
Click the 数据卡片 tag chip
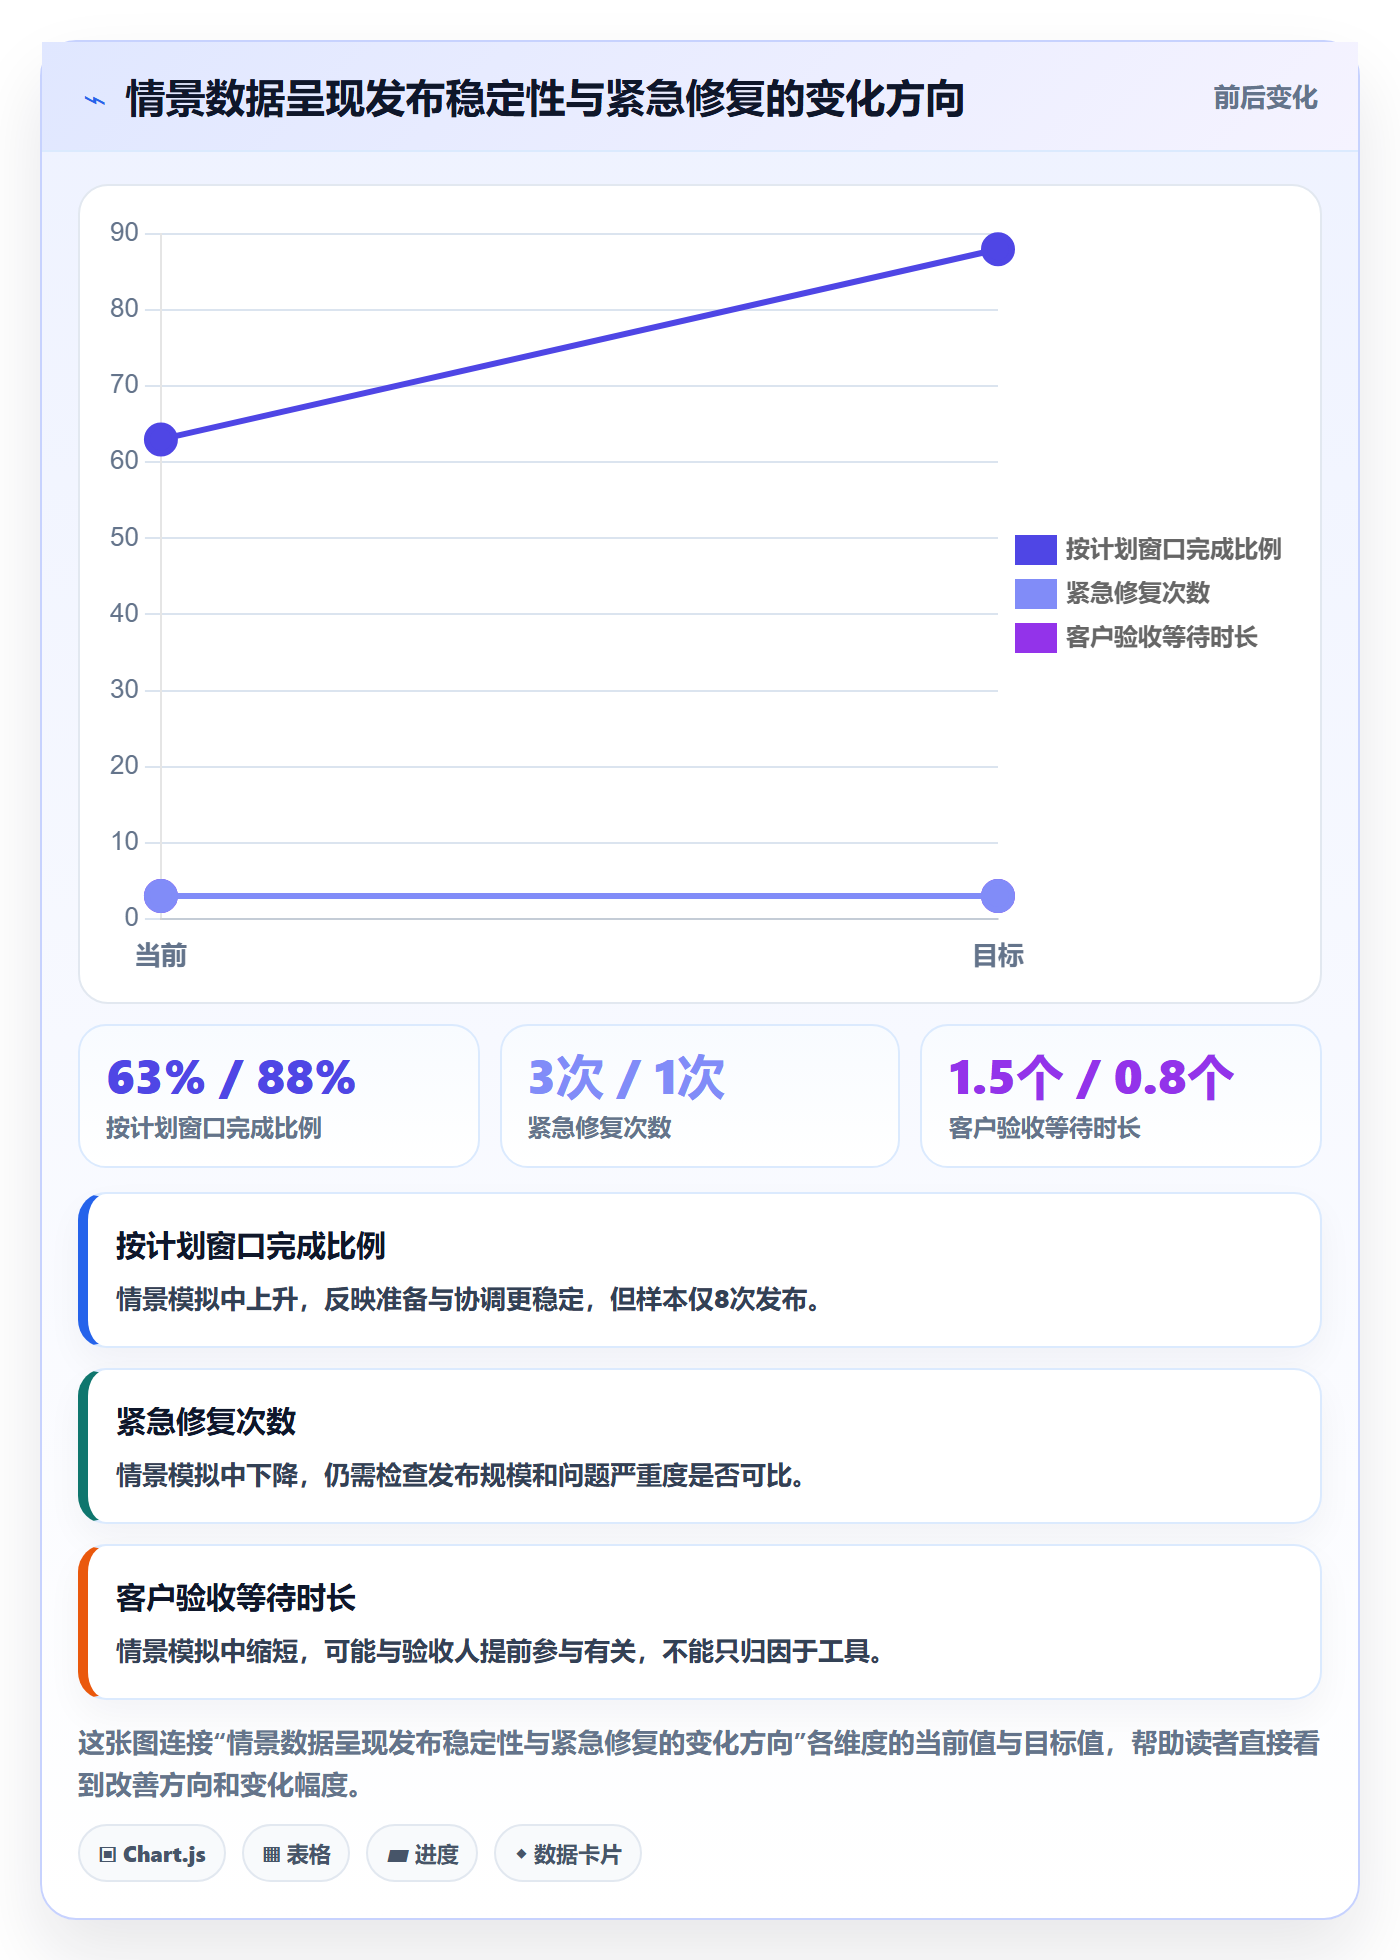[568, 1854]
